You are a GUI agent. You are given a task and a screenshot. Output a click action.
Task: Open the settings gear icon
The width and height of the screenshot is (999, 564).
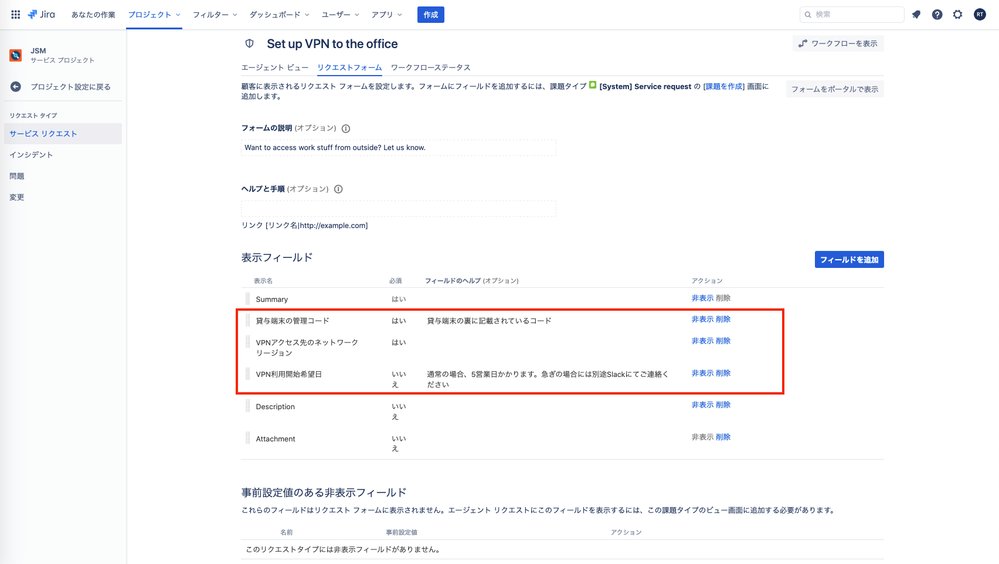(958, 14)
